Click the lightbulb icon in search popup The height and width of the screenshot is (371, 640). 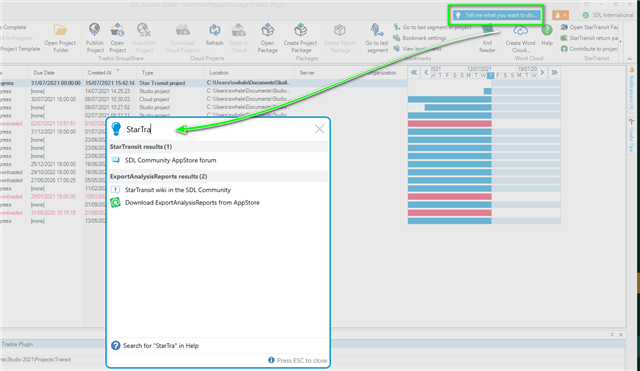coord(116,129)
